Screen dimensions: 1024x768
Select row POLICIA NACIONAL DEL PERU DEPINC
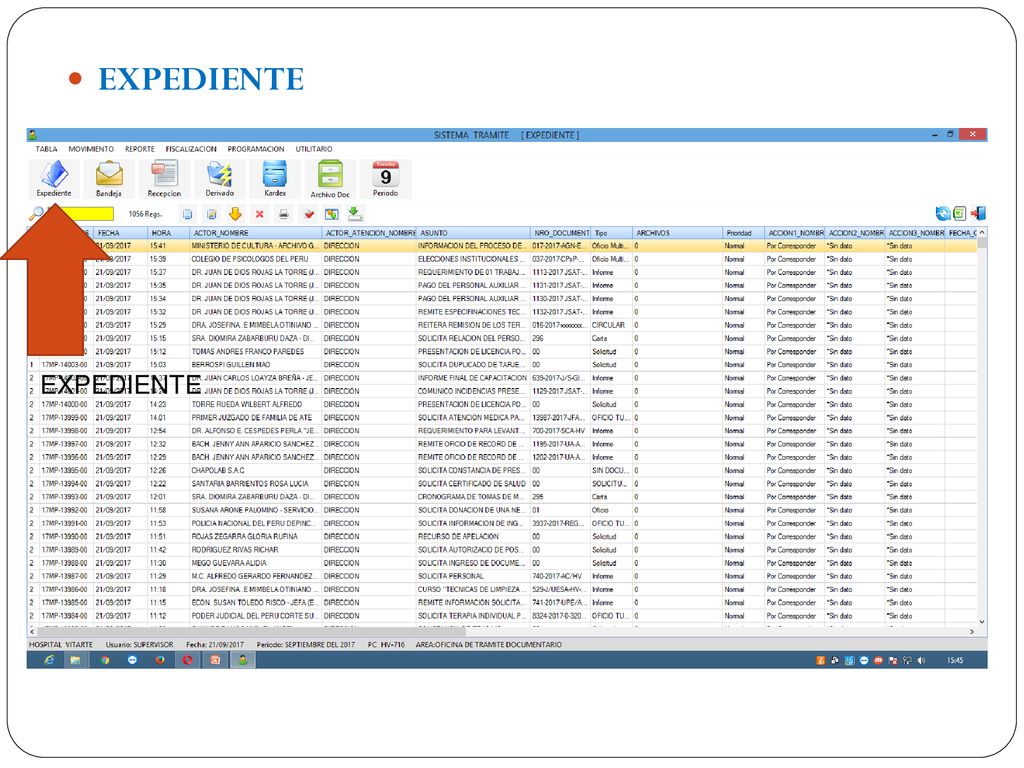(x=502, y=523)
